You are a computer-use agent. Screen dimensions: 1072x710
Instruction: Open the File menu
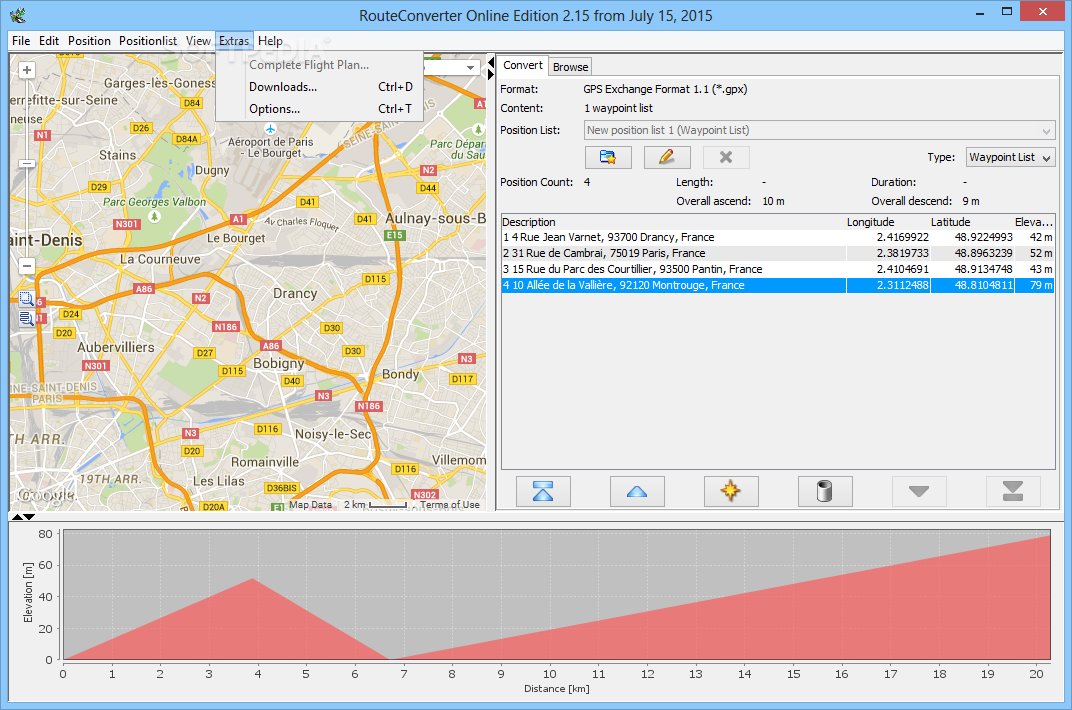21,41
